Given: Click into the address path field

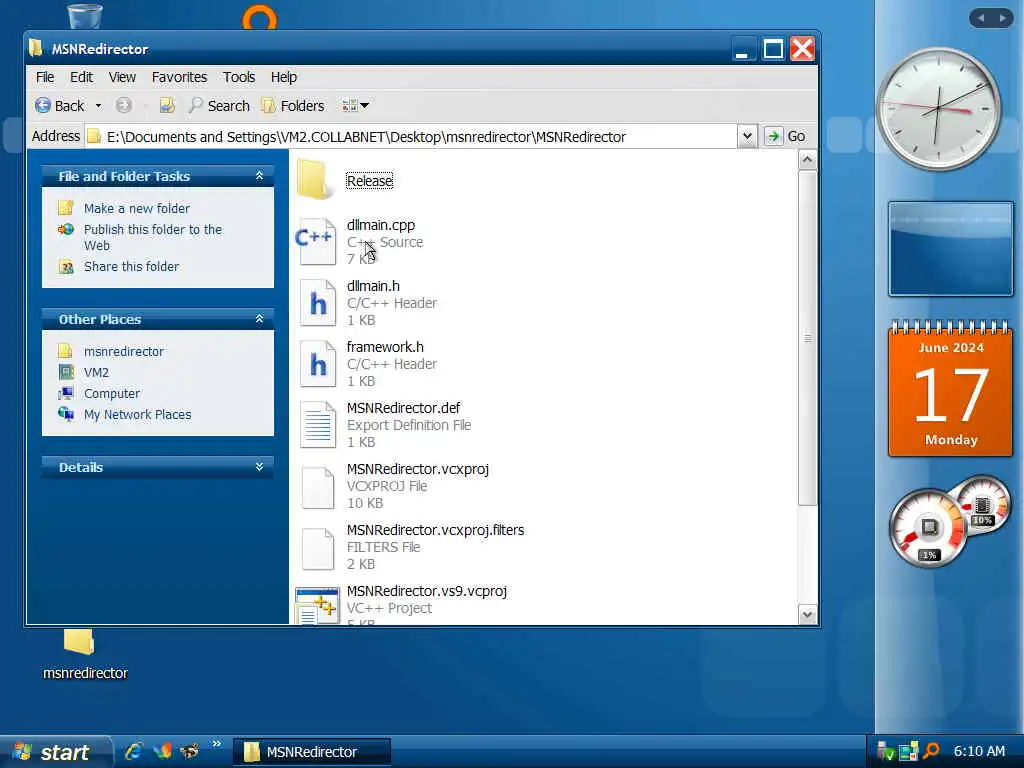Looking at the screenshot, I should pos(411,136).
